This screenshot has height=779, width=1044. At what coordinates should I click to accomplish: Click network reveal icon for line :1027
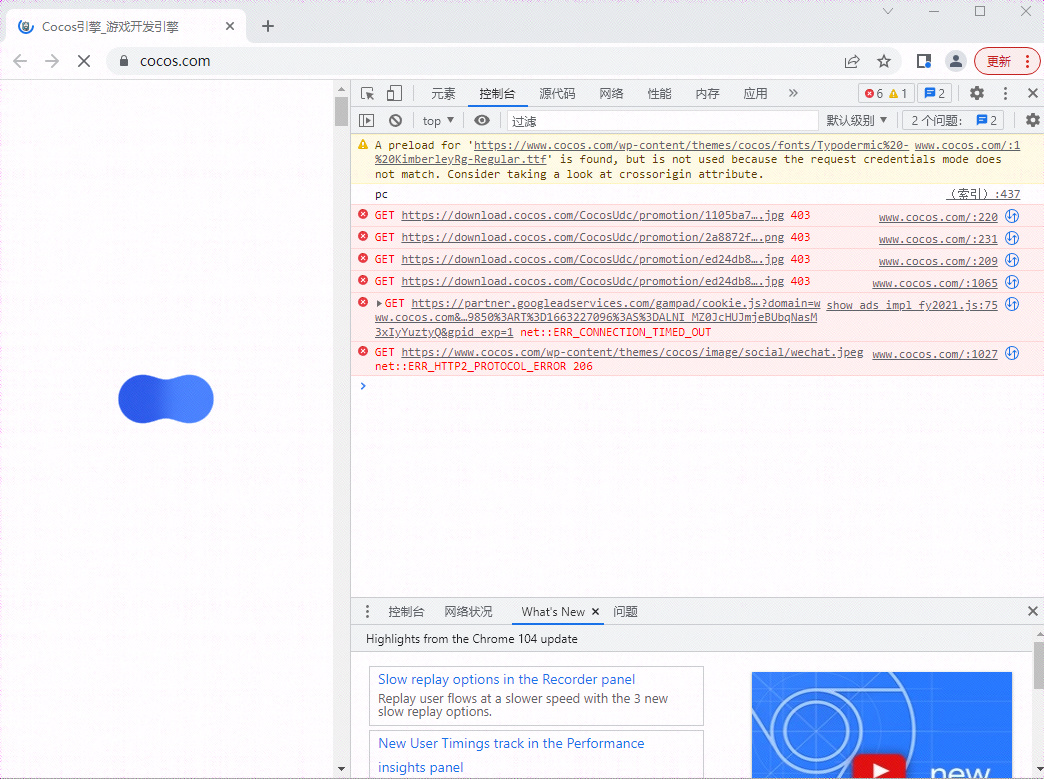(x=1012, y=354)
